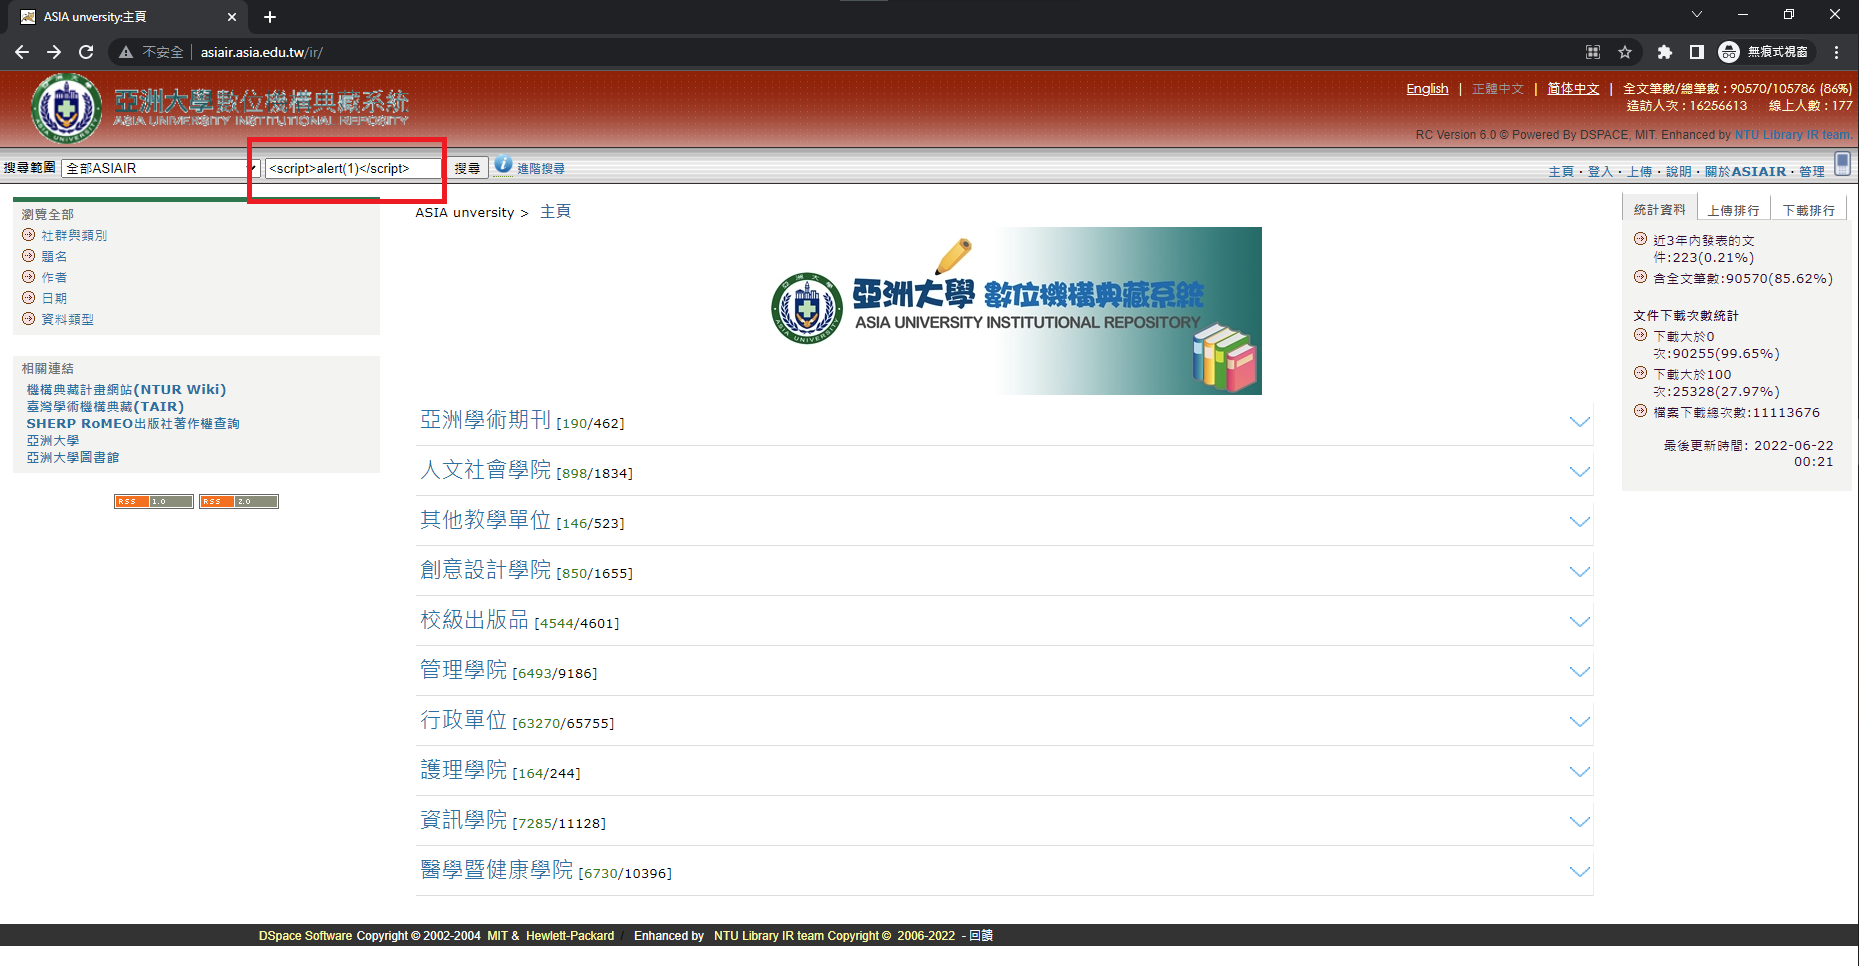Open 說明 help link

point(1678,172)
